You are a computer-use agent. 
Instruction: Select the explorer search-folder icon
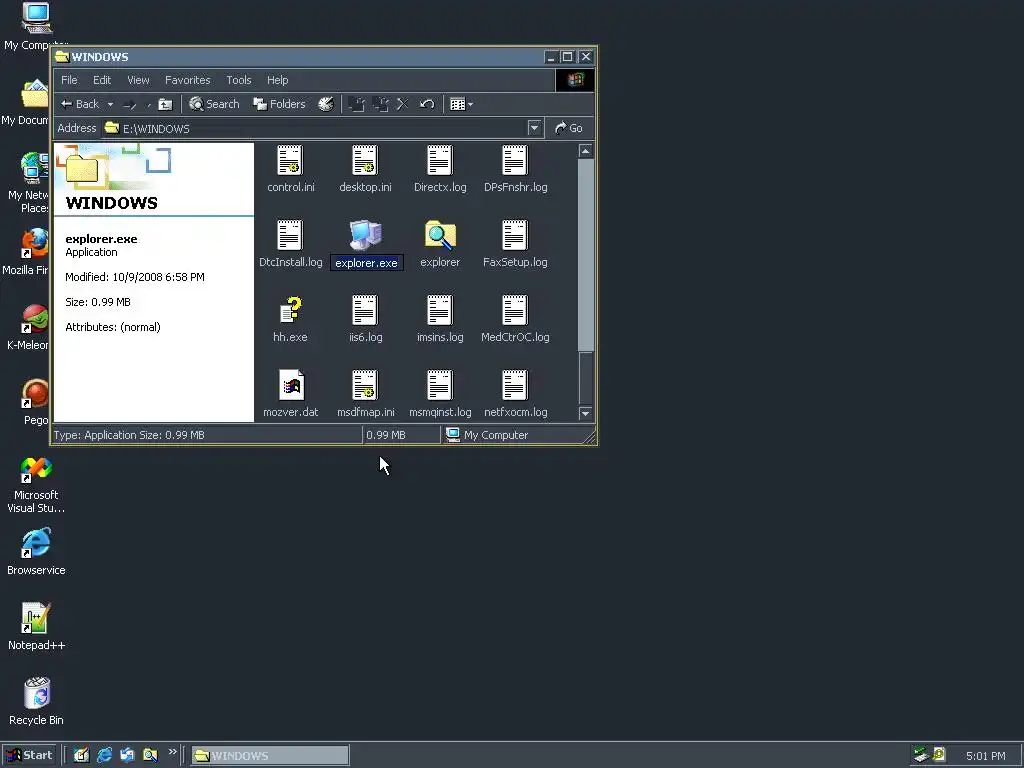[x=440, y=236]
